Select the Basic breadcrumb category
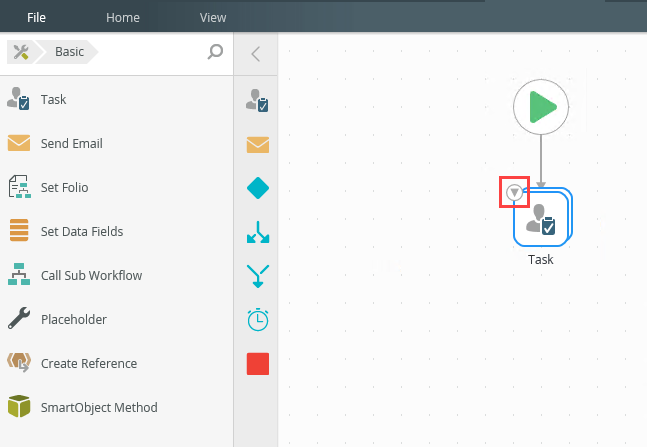The image size is (647, 447). 69,52
